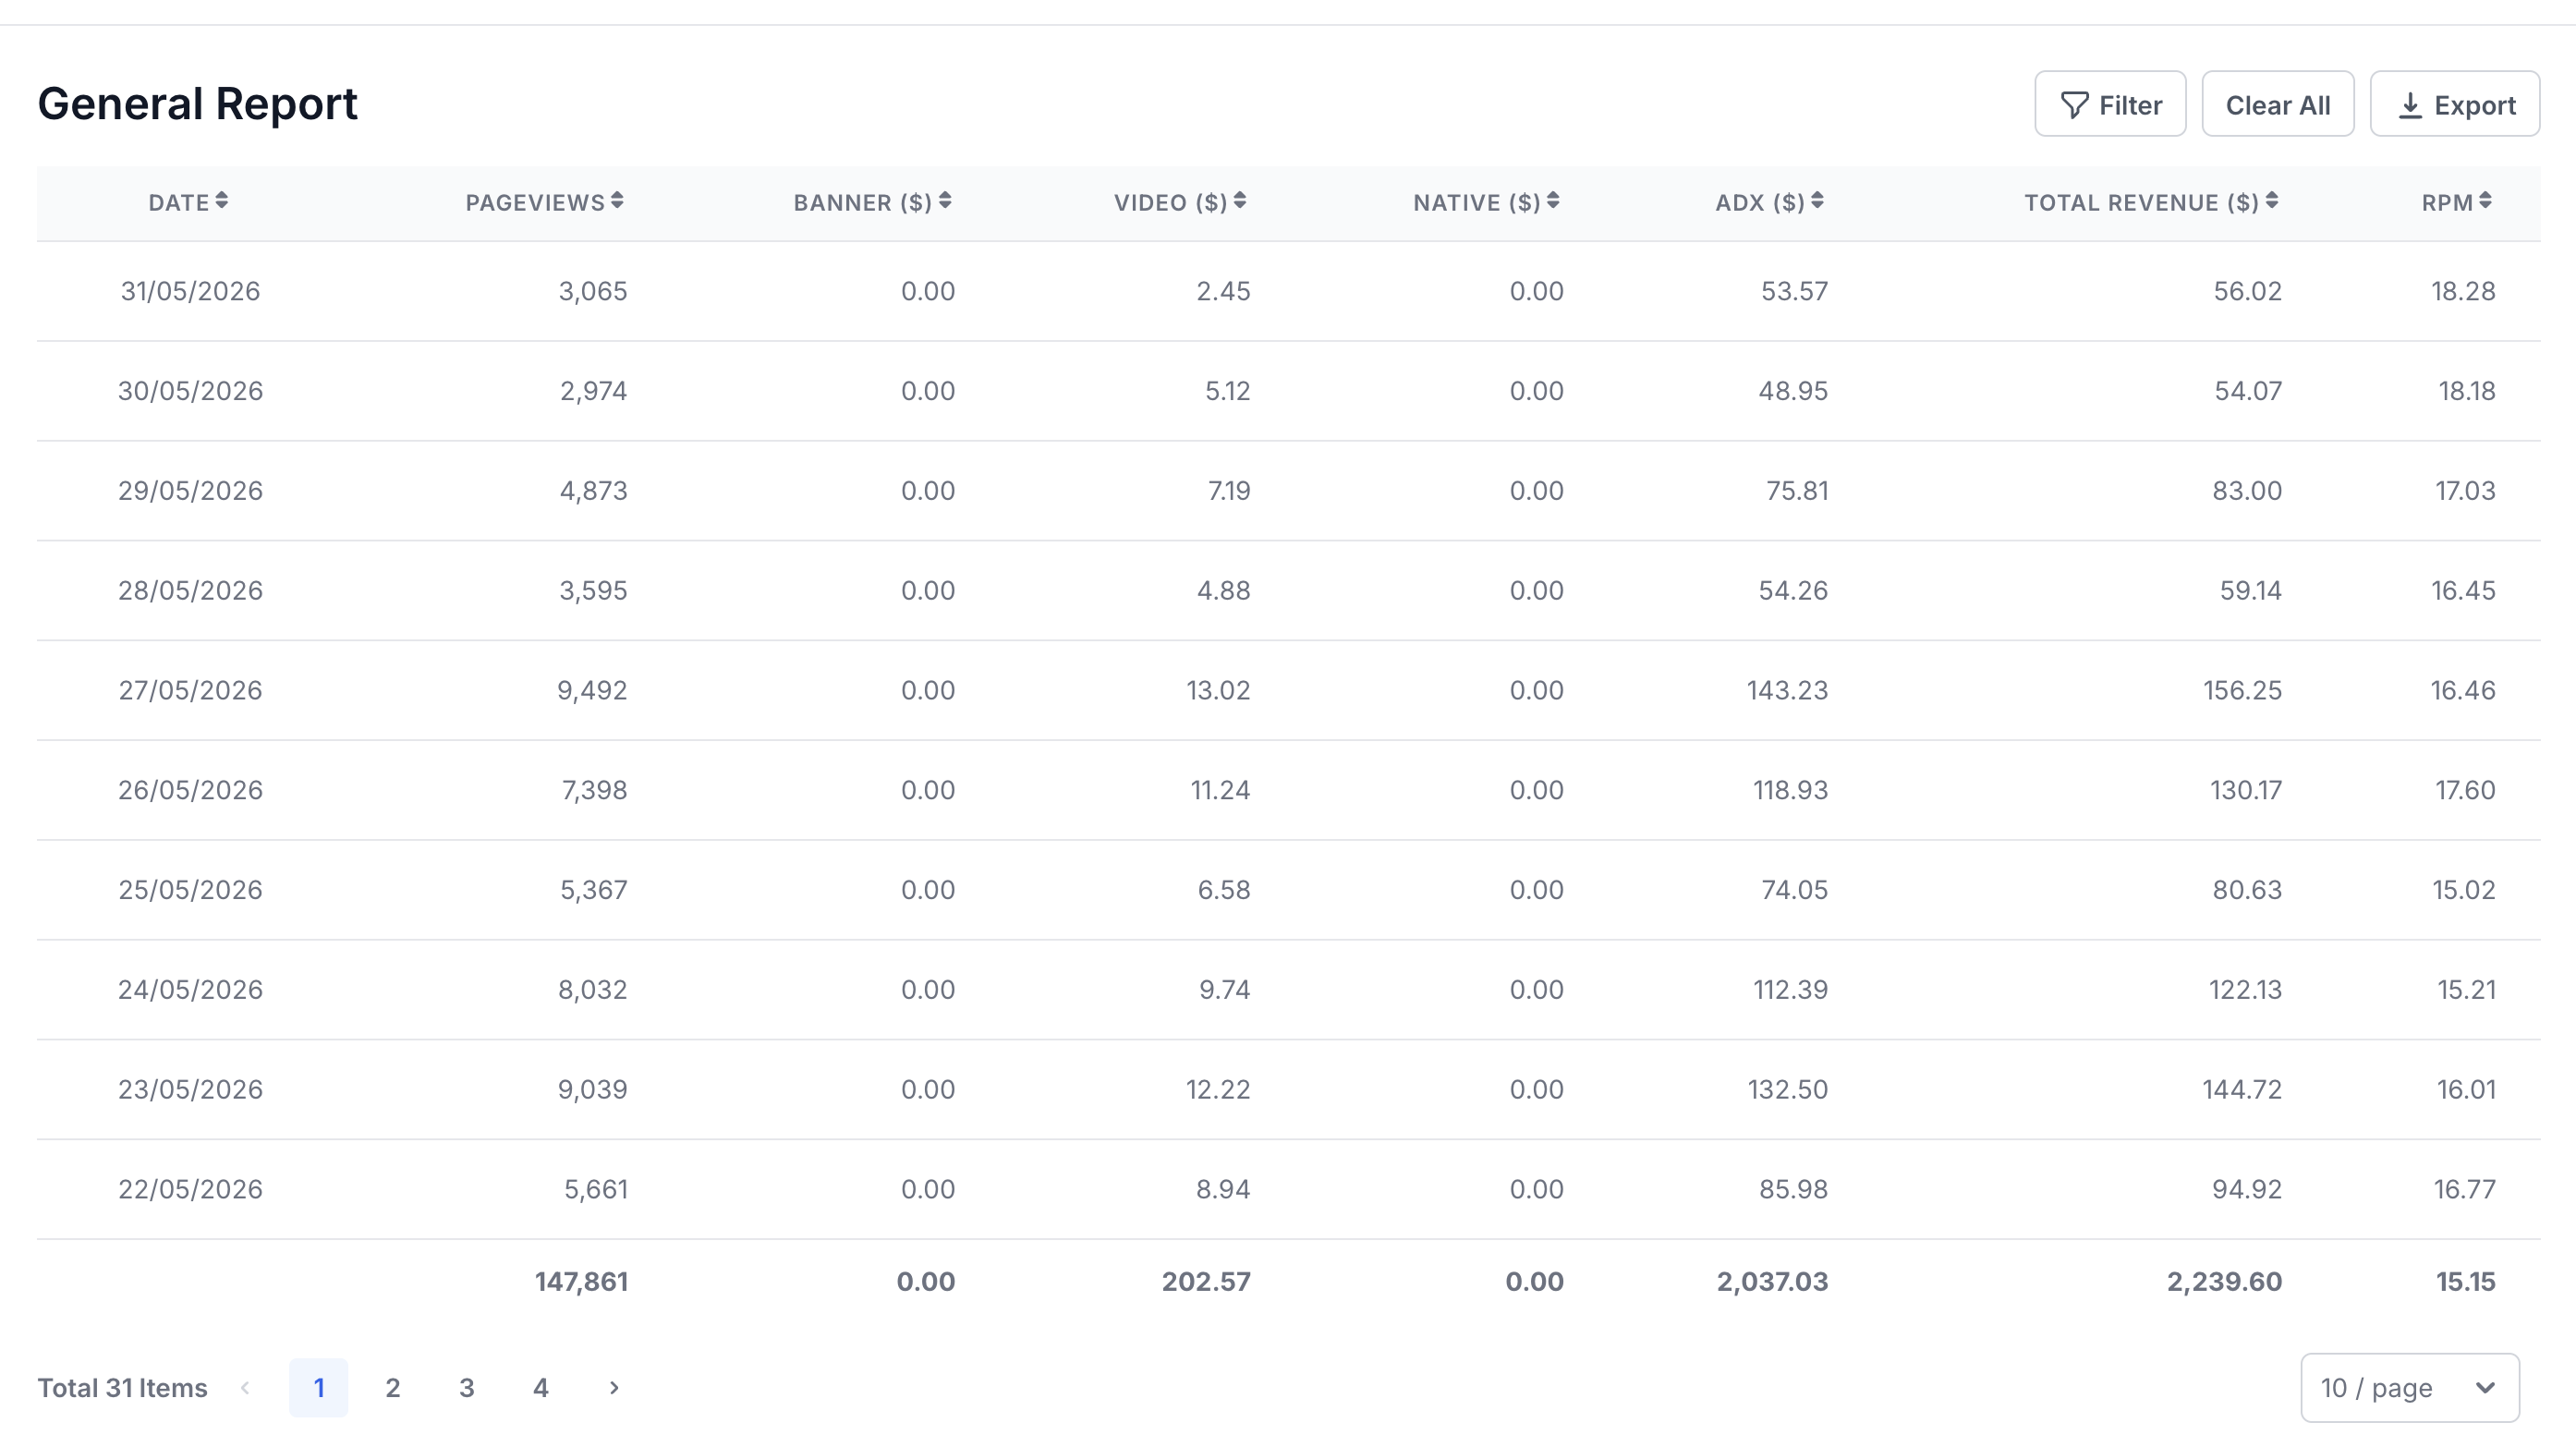Select the date 26/05/2026
This screenshot has height=1447, width=2576.
click(x=190, y=790)
